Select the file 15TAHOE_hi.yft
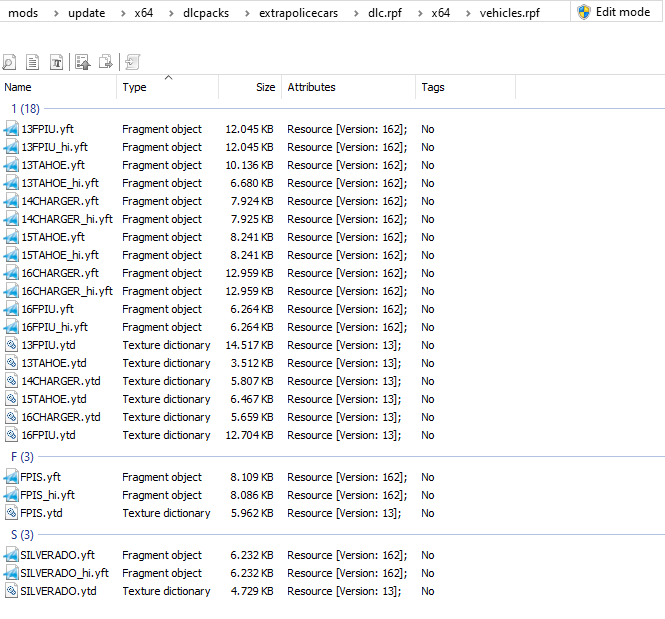 60,255
